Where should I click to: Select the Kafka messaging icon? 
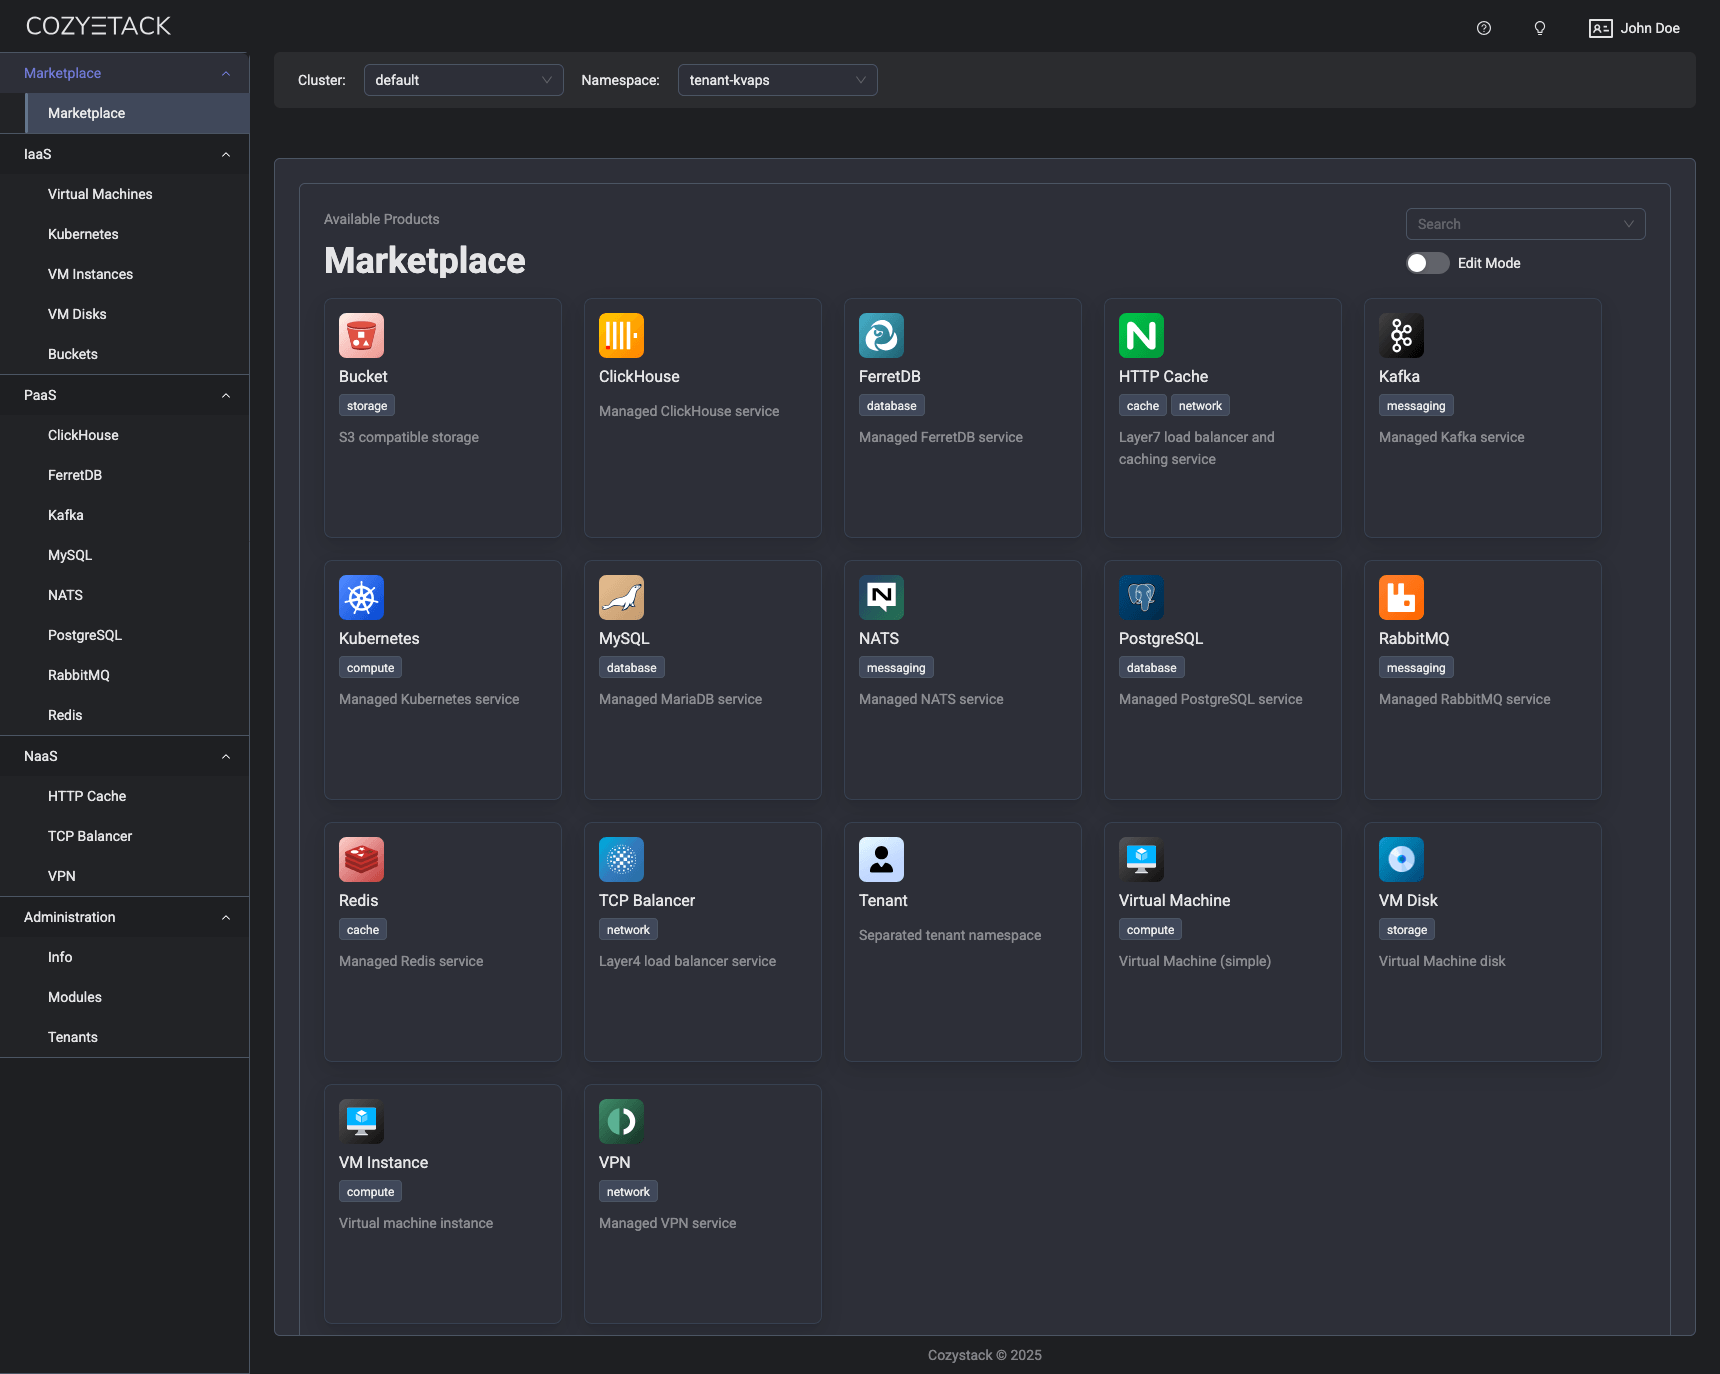tap(1401, 335)
